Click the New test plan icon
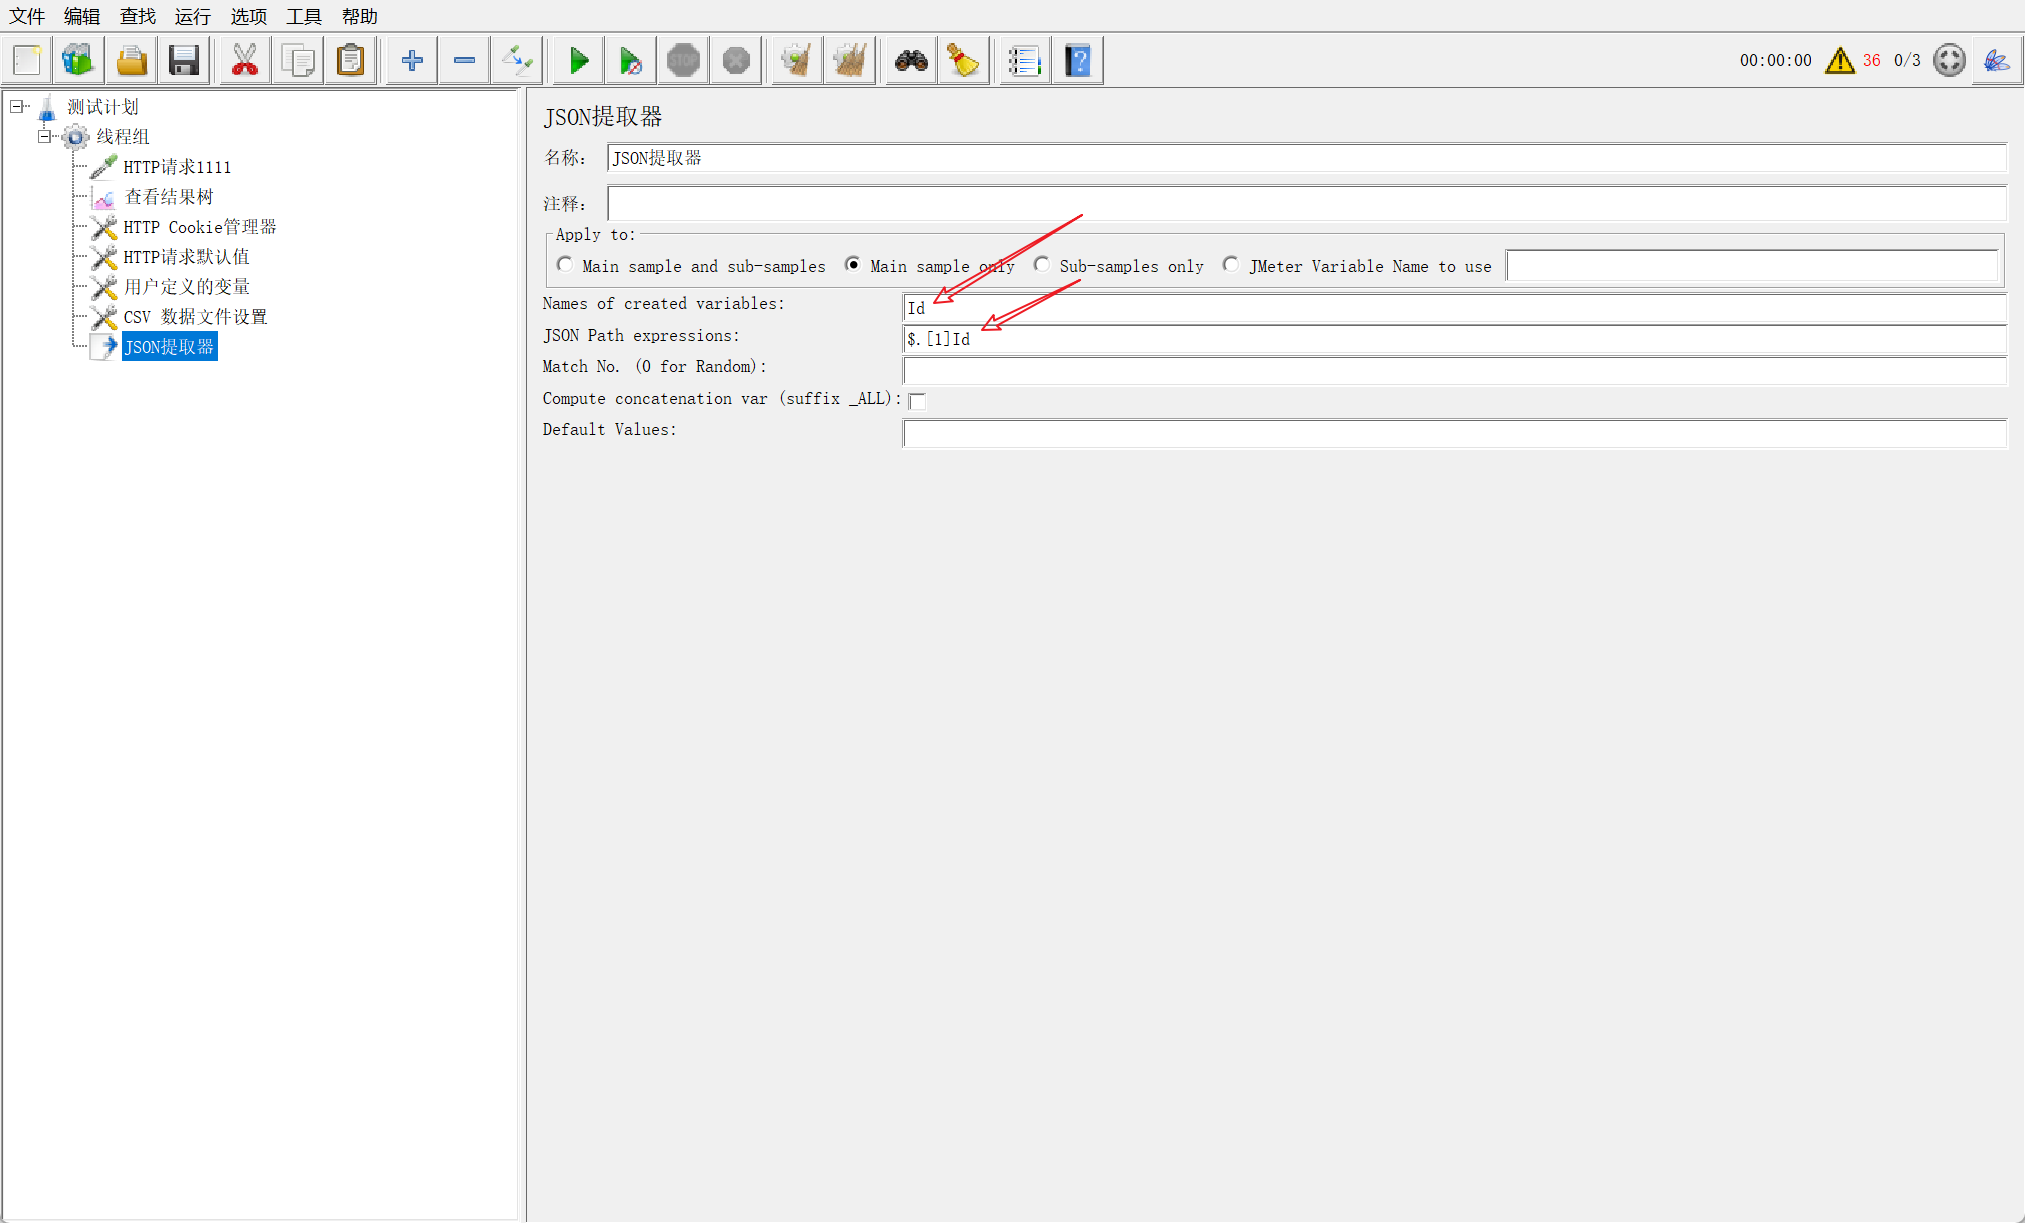 27,61
